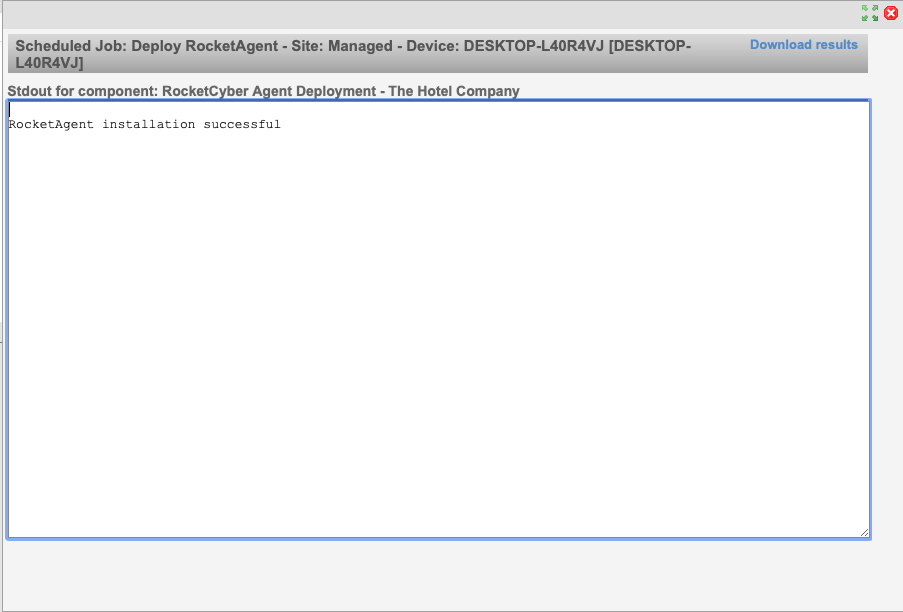The height and width of the screenshot is (612, 903).
Task: Click the text area resize grip corner
Action: point(864,533)
